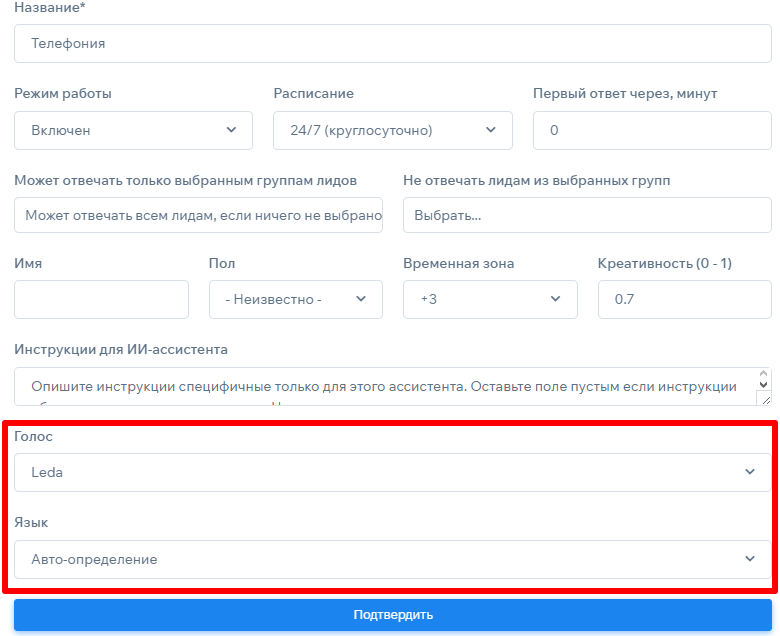The height and width of the screenshot is (636, 780).
Task: Open the Временная зона dropdown showing +3
Action: [490, 299]
